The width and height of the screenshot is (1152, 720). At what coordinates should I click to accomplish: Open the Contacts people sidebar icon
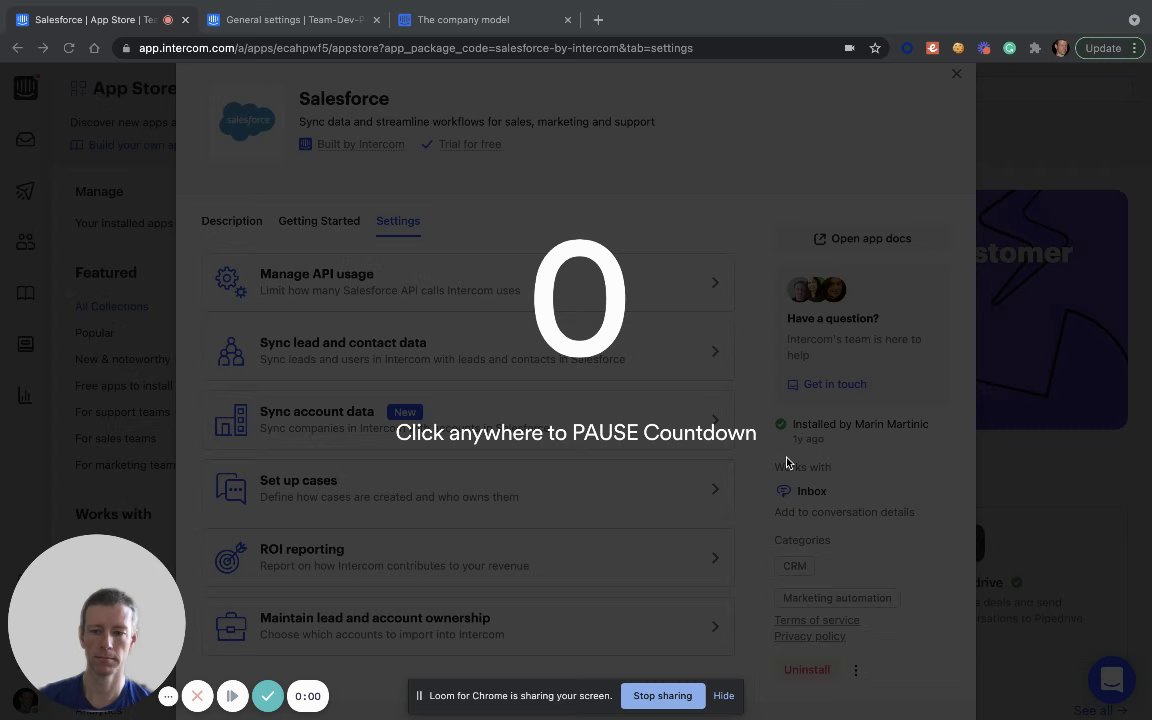(x=26, y=242)
